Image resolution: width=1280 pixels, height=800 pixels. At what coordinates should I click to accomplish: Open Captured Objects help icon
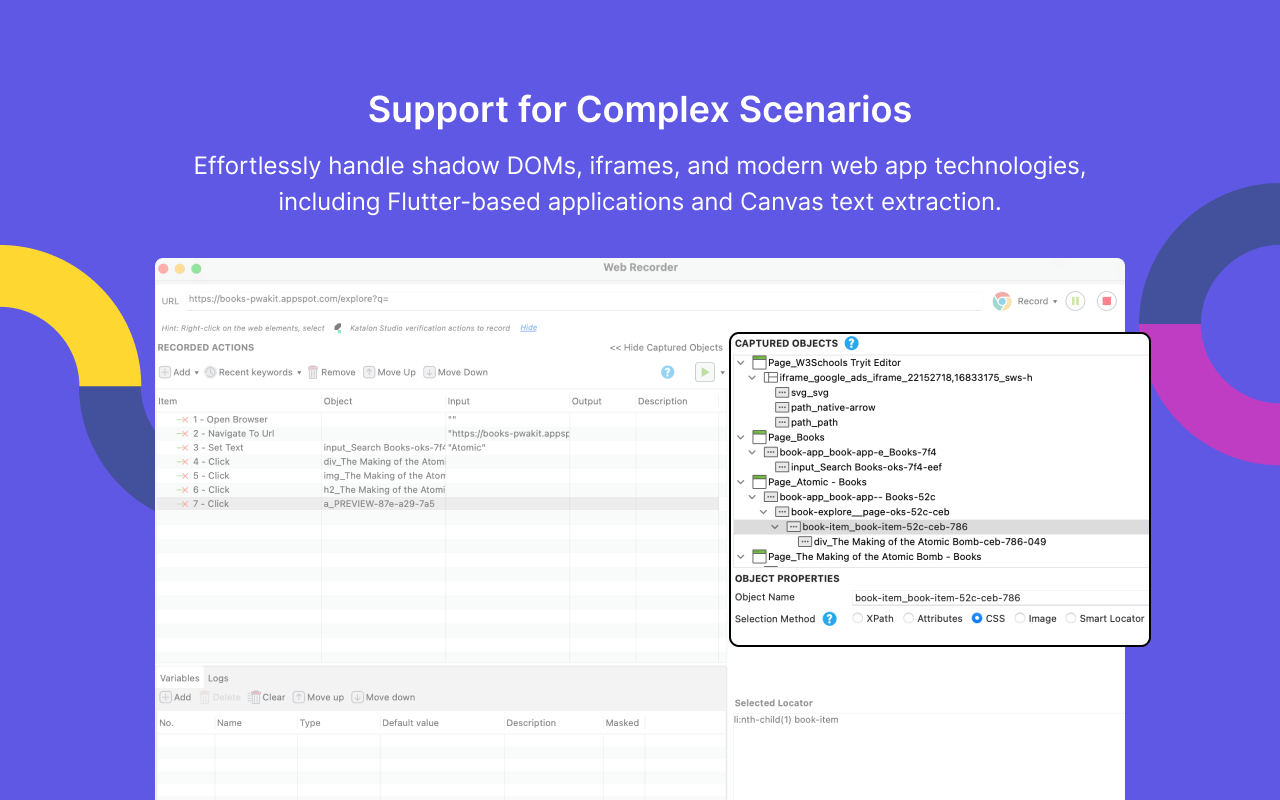(x=851, y=343)
